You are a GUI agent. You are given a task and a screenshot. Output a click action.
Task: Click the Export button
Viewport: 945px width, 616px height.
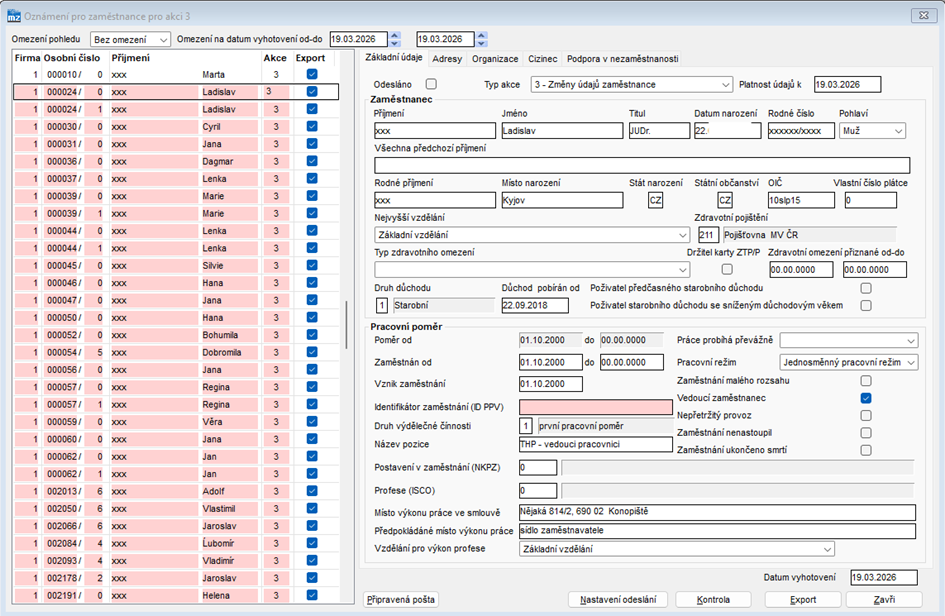pyautogui.click(x=803, y=600)
